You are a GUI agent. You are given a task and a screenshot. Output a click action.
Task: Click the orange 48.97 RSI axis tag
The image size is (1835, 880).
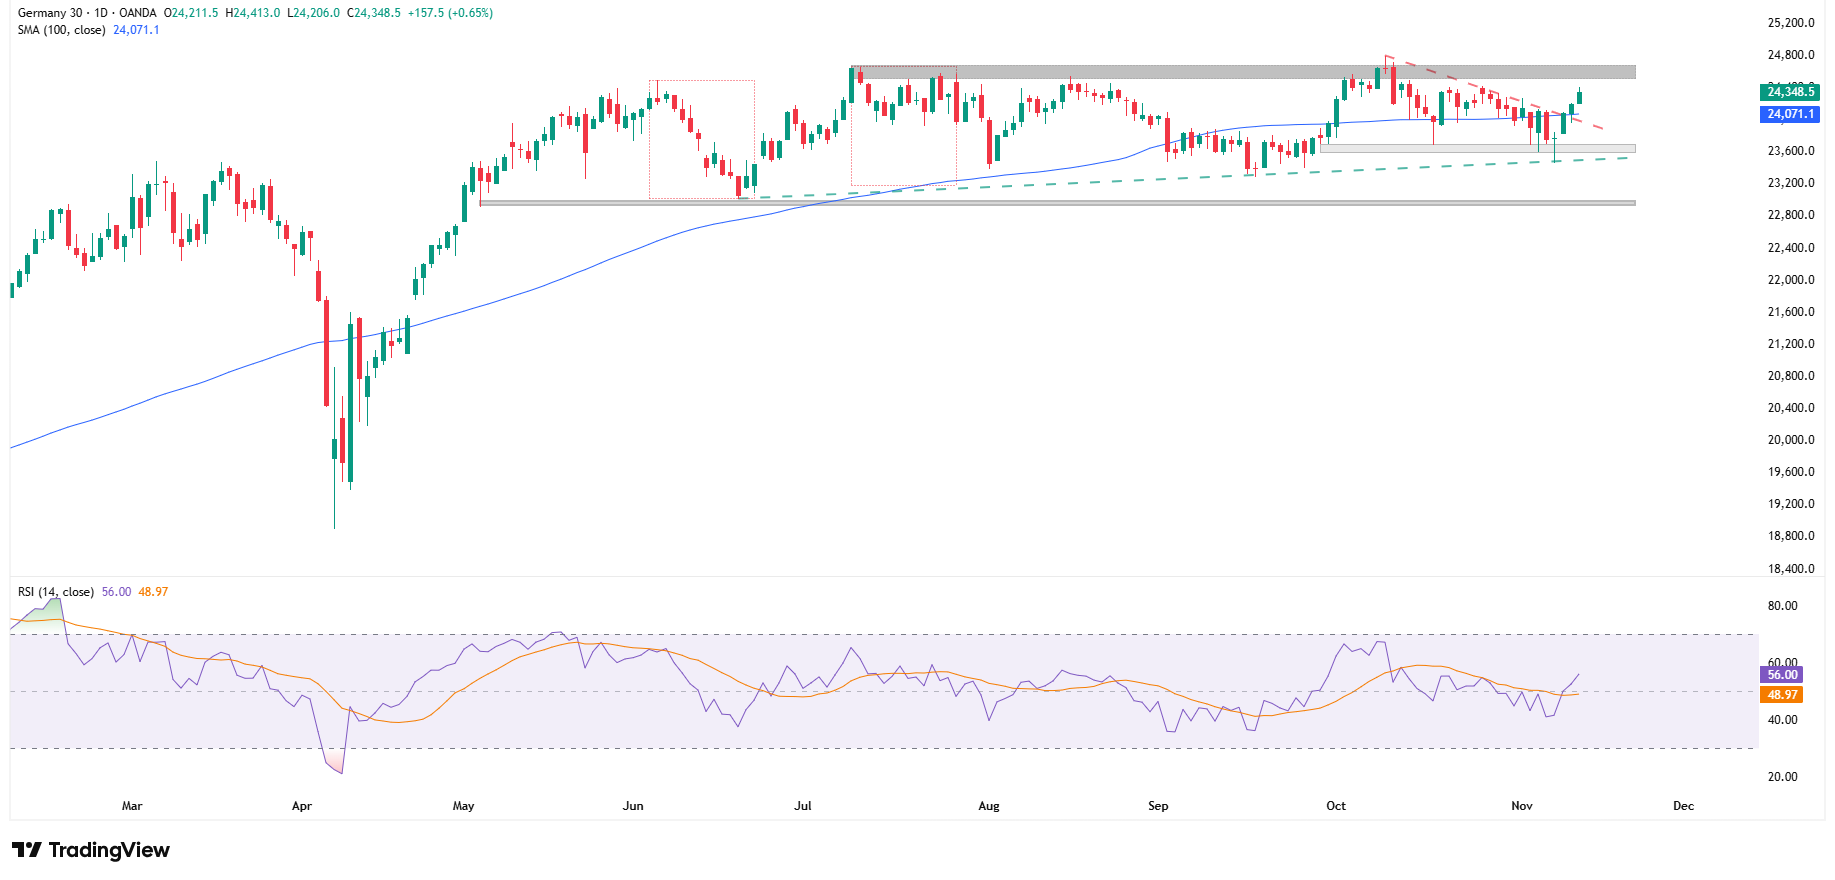(x=1781, y=695)
